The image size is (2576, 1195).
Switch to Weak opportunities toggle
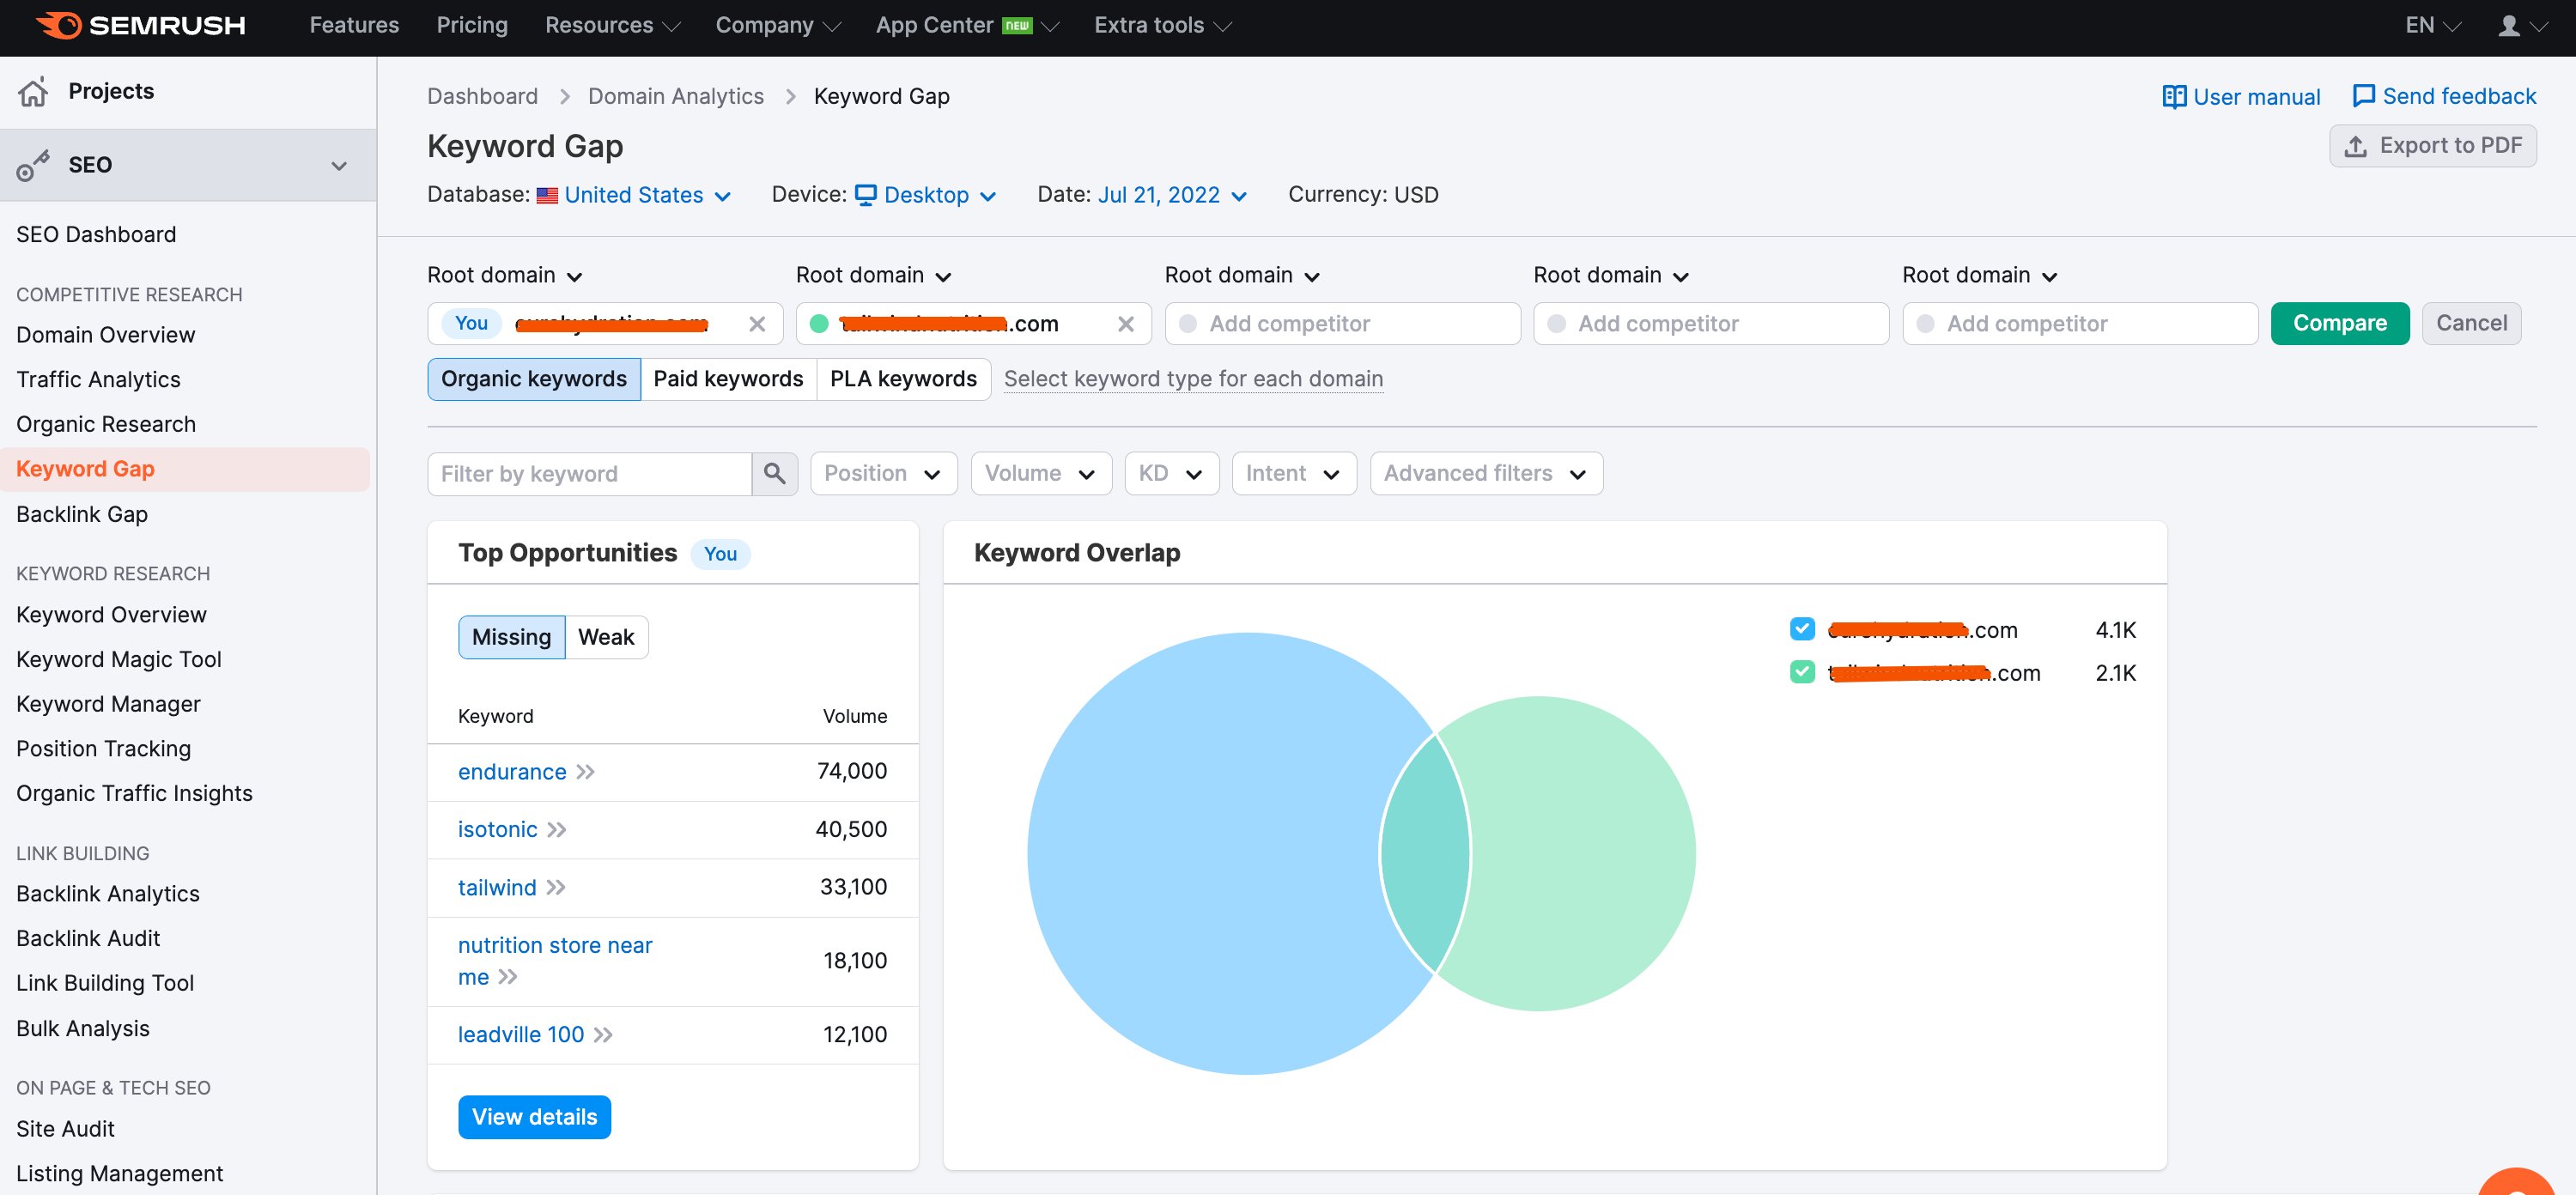click(x=606, y=637)
